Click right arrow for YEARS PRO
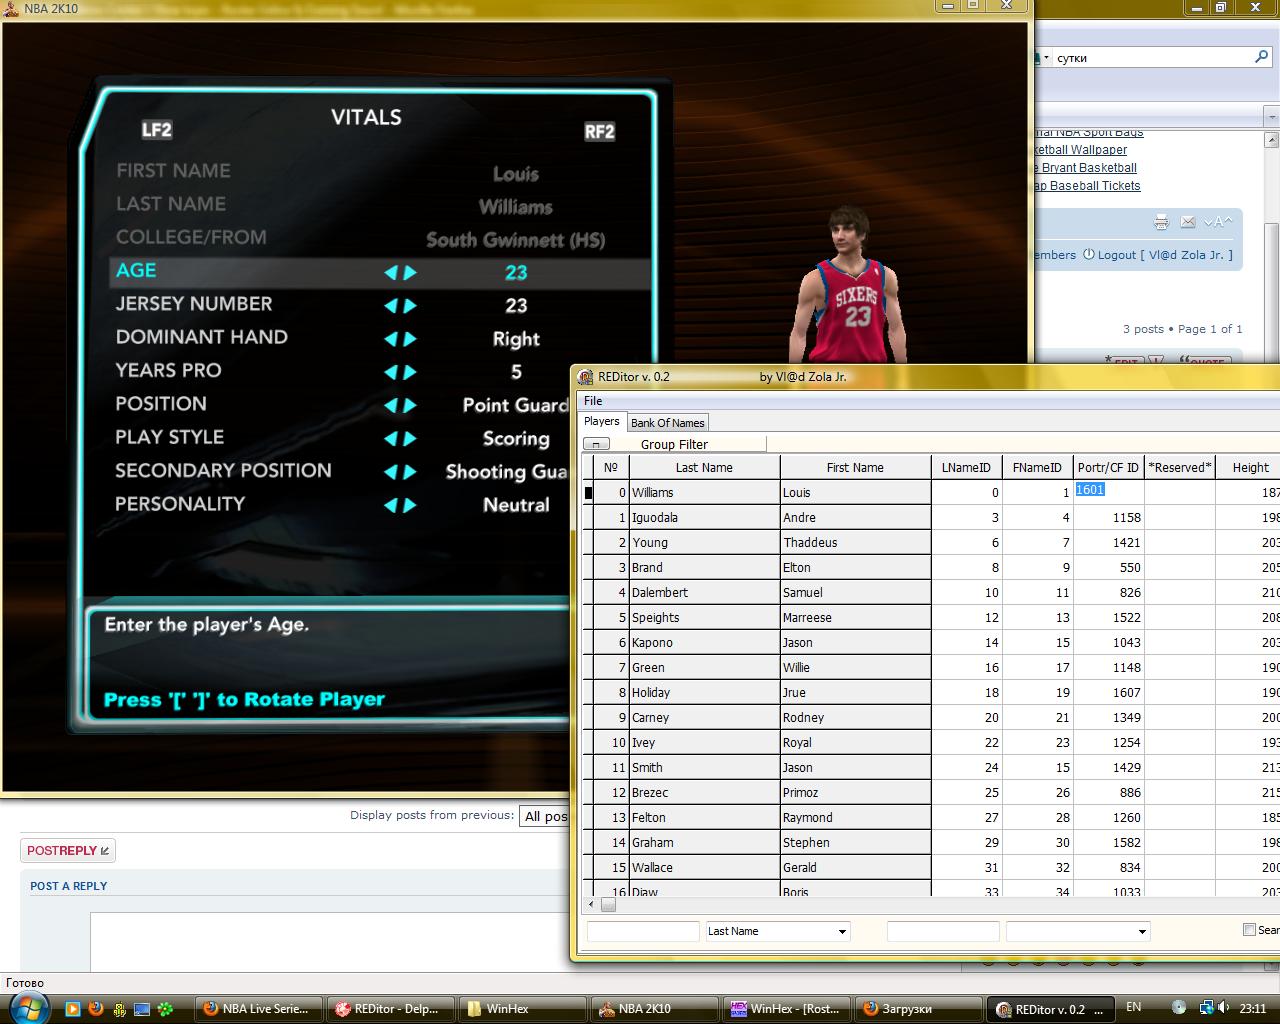 coord(410,372)
